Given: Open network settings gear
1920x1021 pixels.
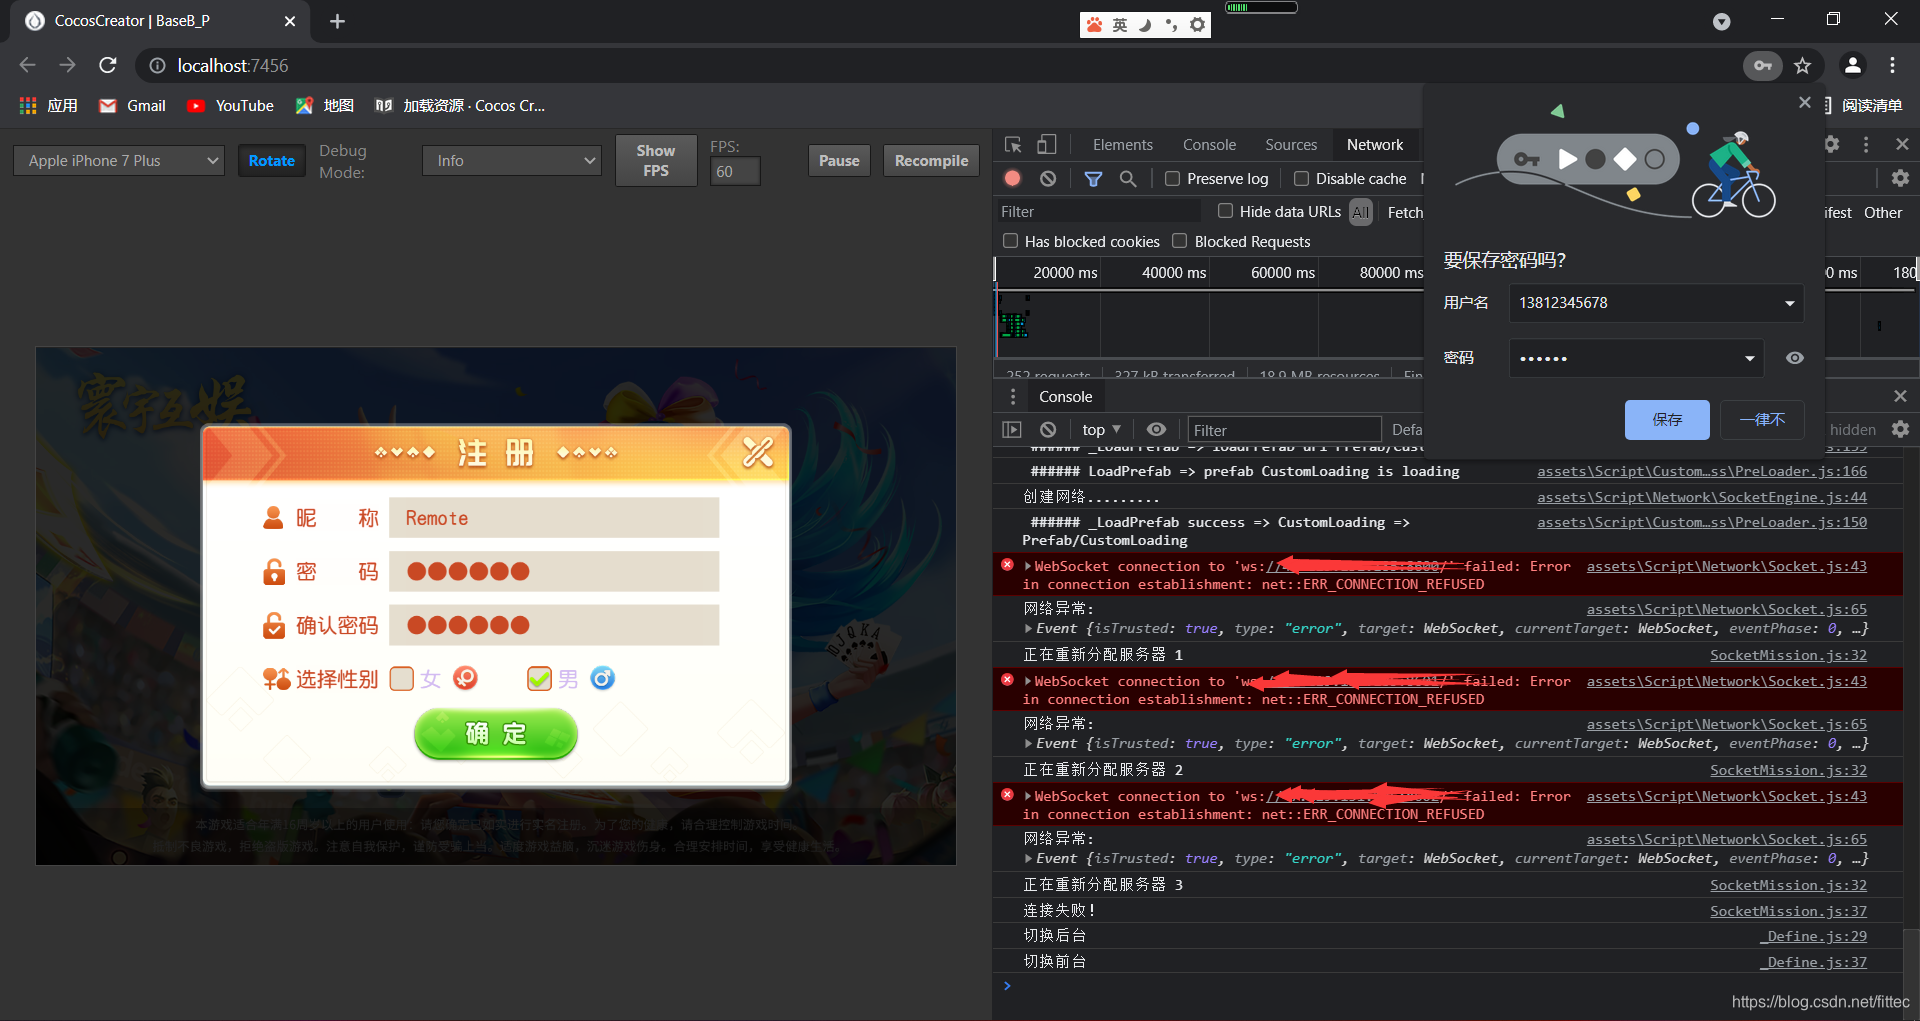Looking at the screenshot, I should point(1900,178).
